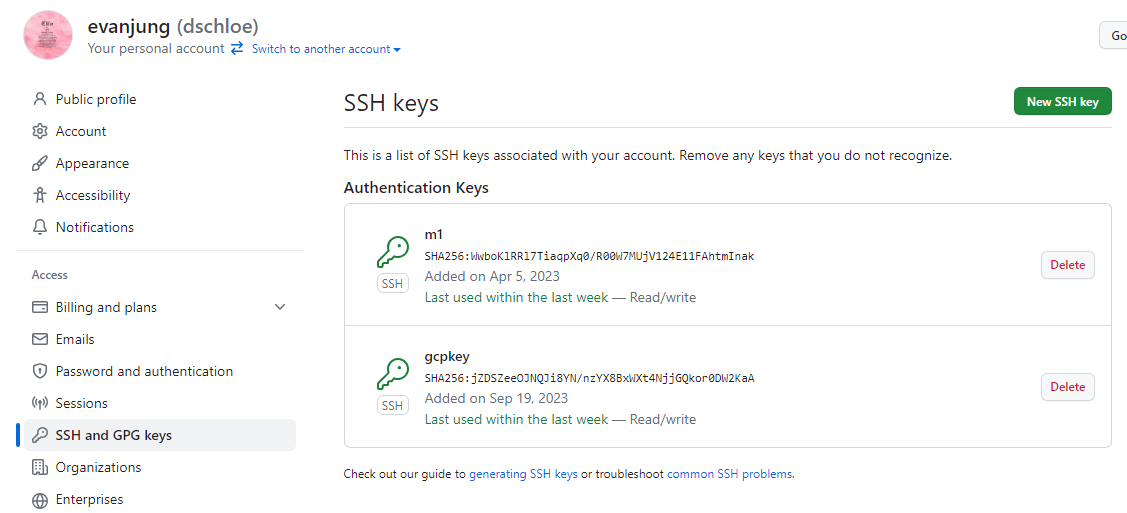
Task: Click the Enterprises globe icon
Action: (x=40, y=499)
